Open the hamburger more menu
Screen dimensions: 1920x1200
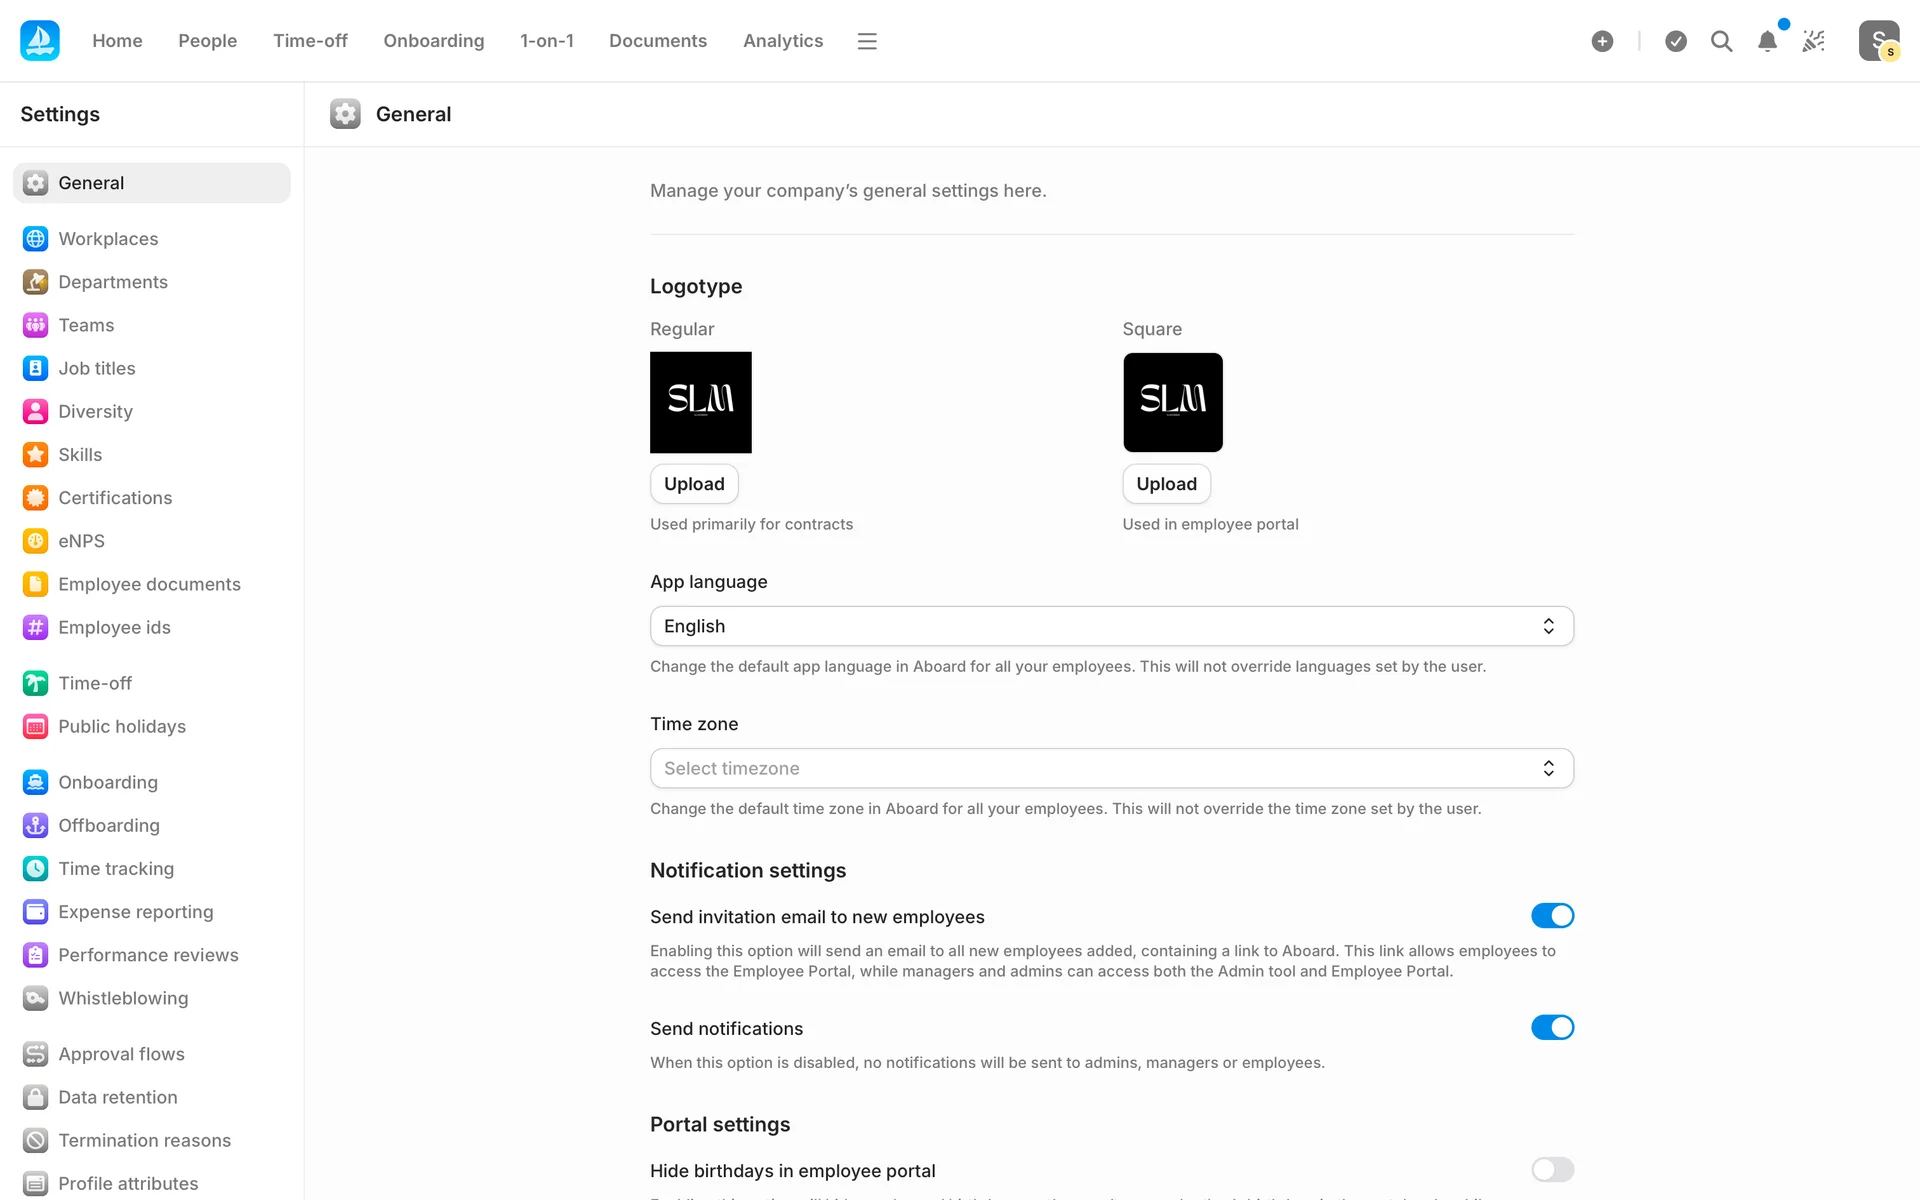pos(867,41)
